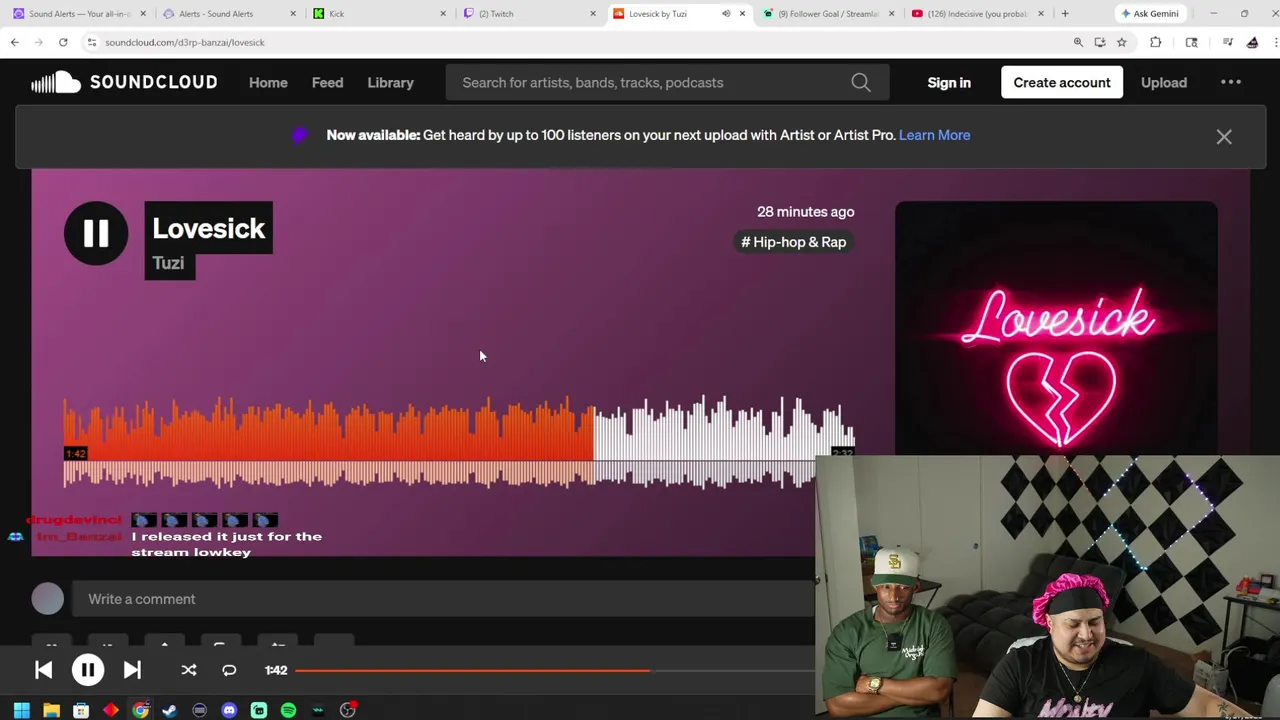Toggle repeat in the player bar

229,670
